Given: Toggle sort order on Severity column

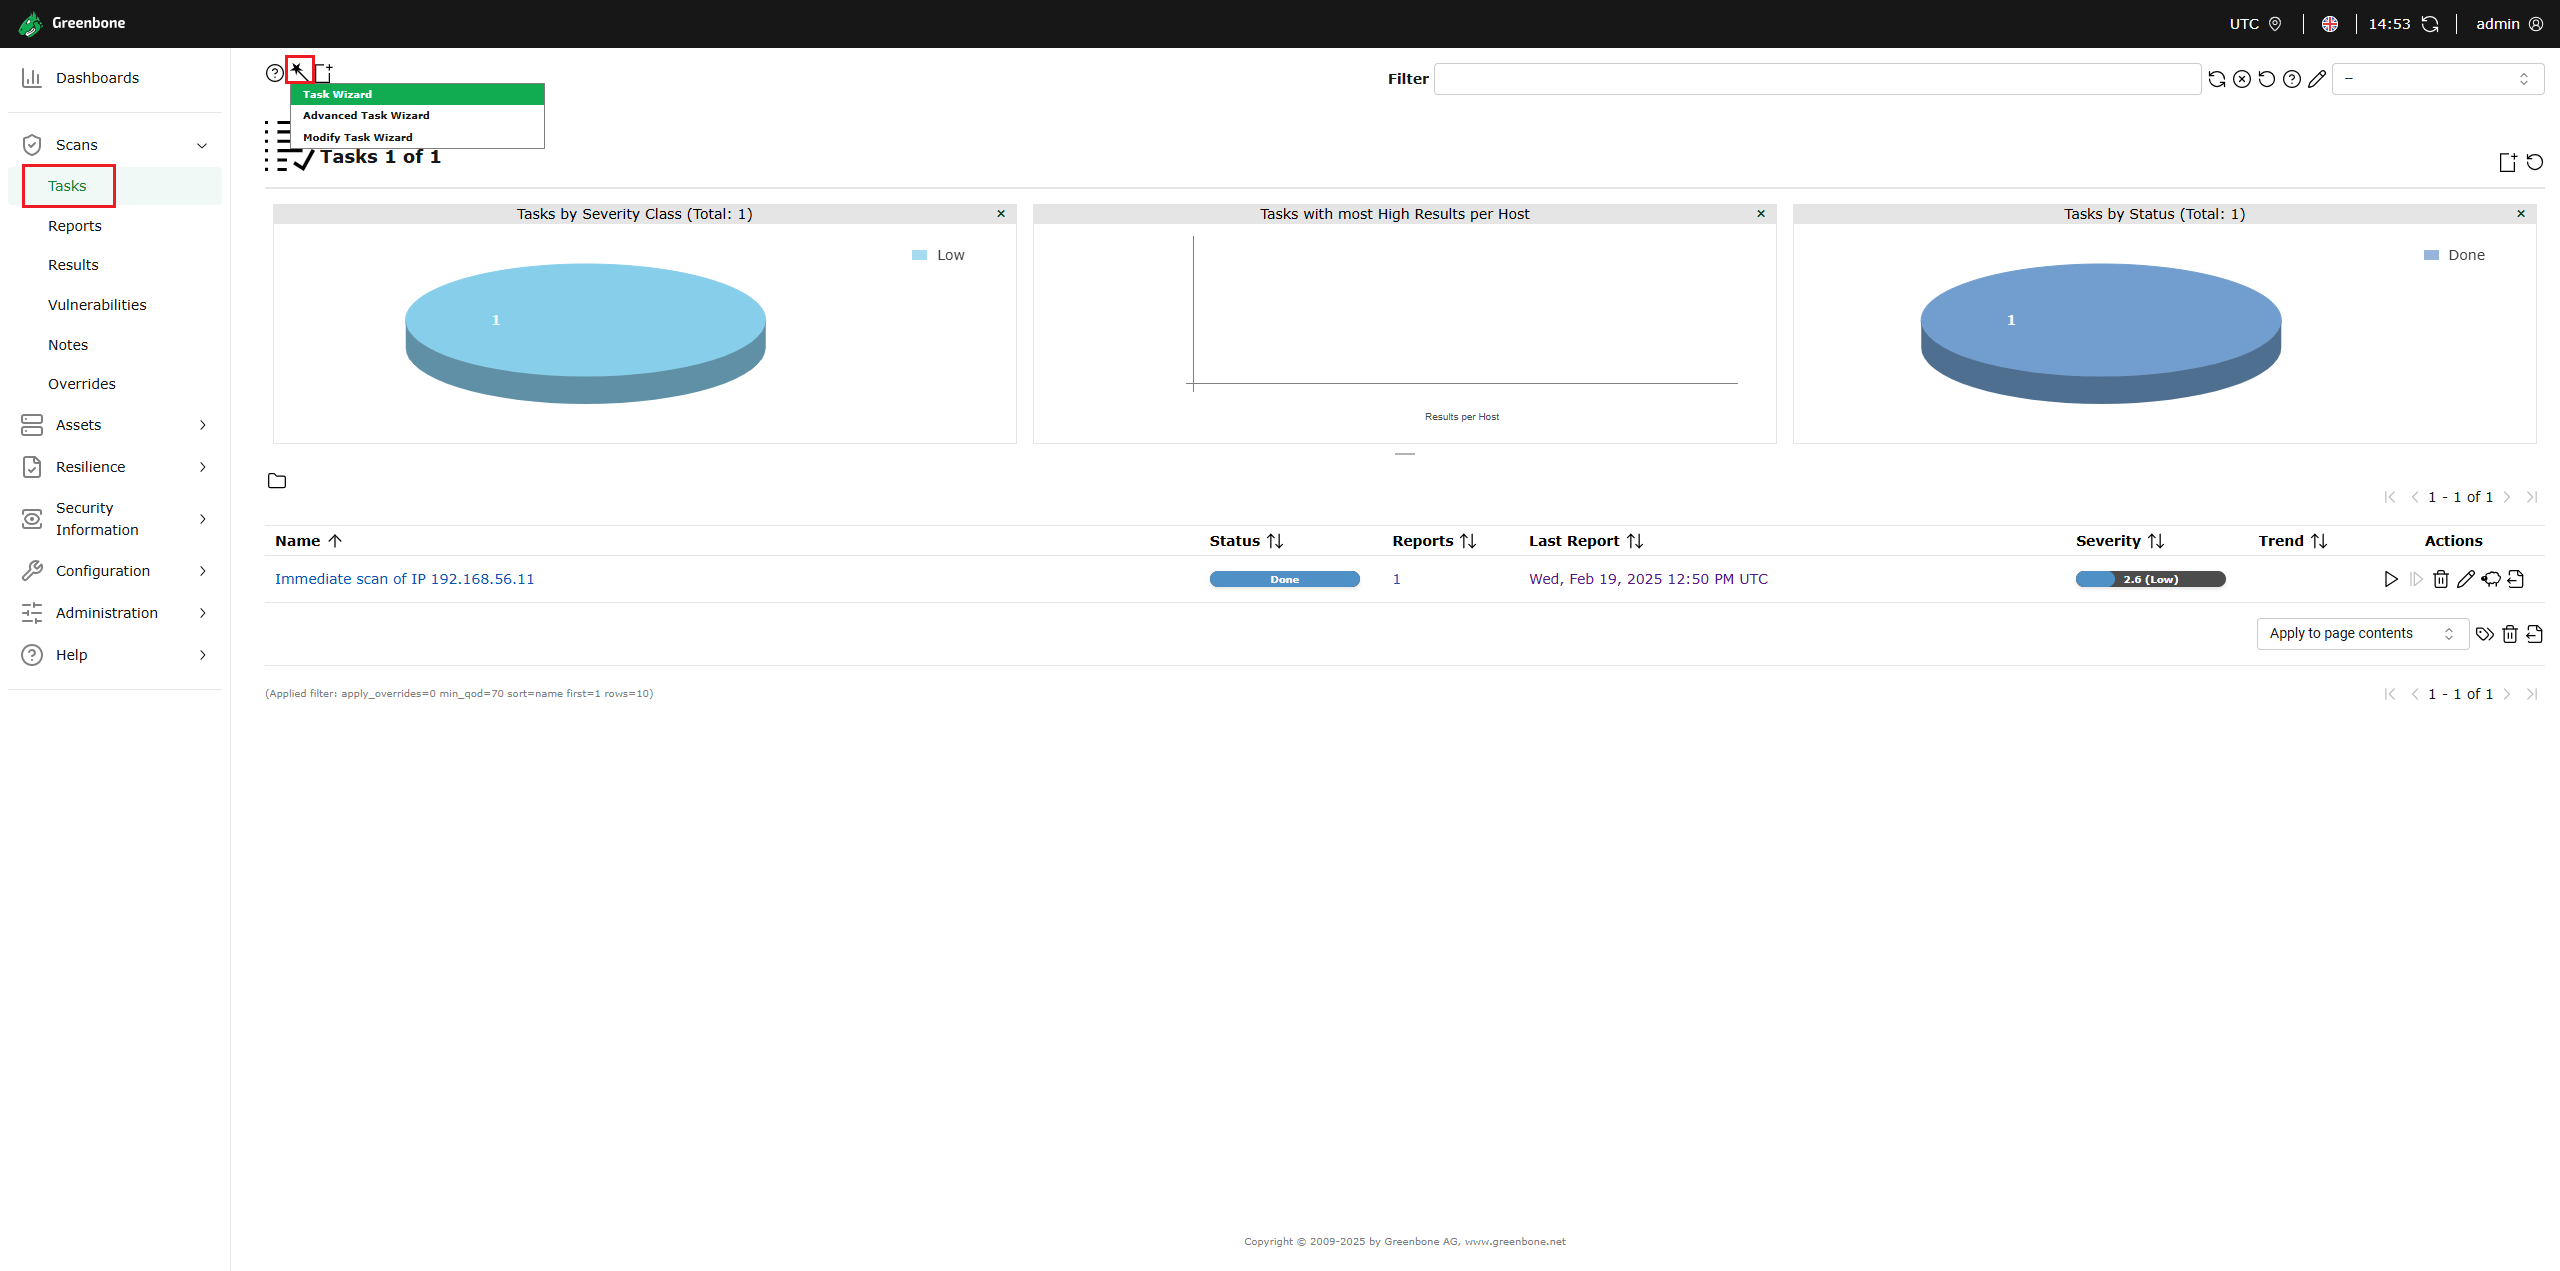Looking at the screenshot, I should pyautogui.click(x=2156, y=541).
